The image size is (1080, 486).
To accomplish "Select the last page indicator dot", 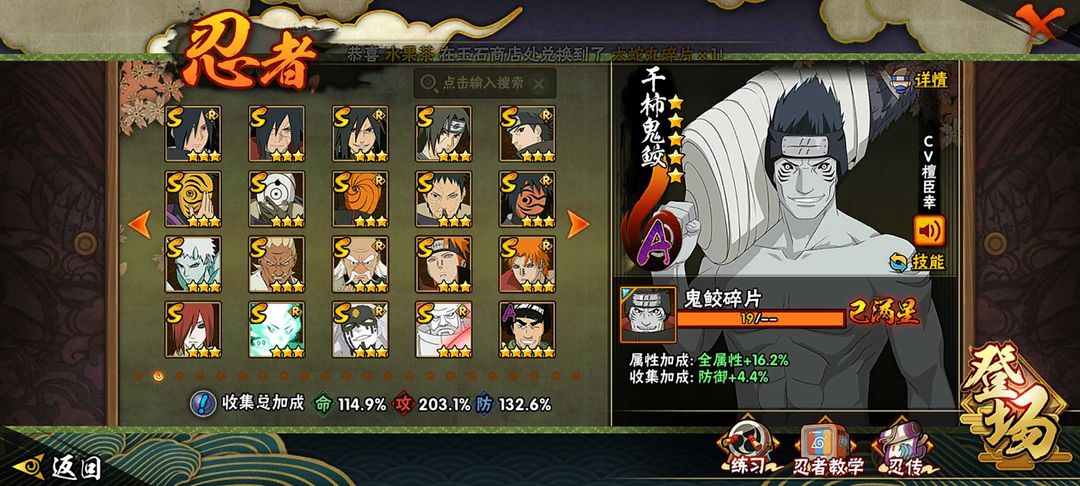I will (x=576, y=376).
